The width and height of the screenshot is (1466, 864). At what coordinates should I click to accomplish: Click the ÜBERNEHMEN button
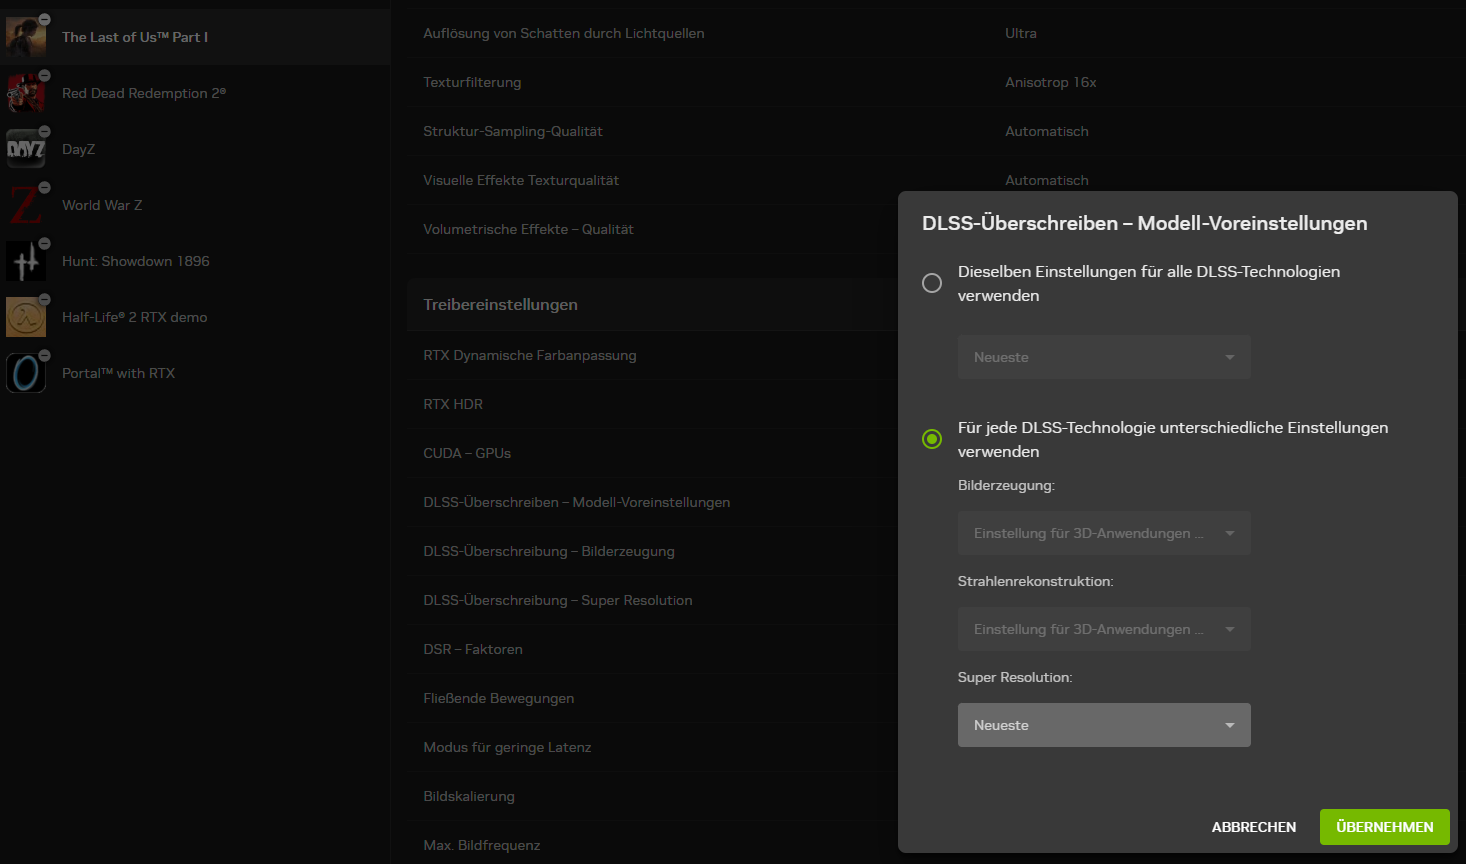[x=1384, y=827]
